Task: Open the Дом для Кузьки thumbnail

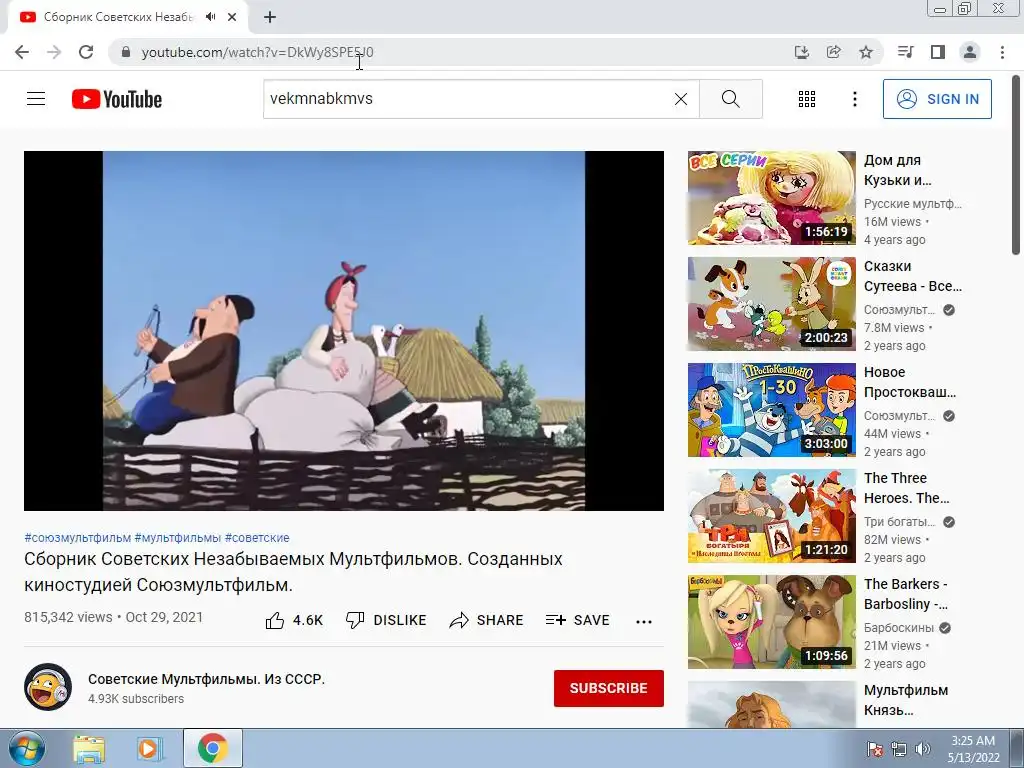Action: coord(771,198)
